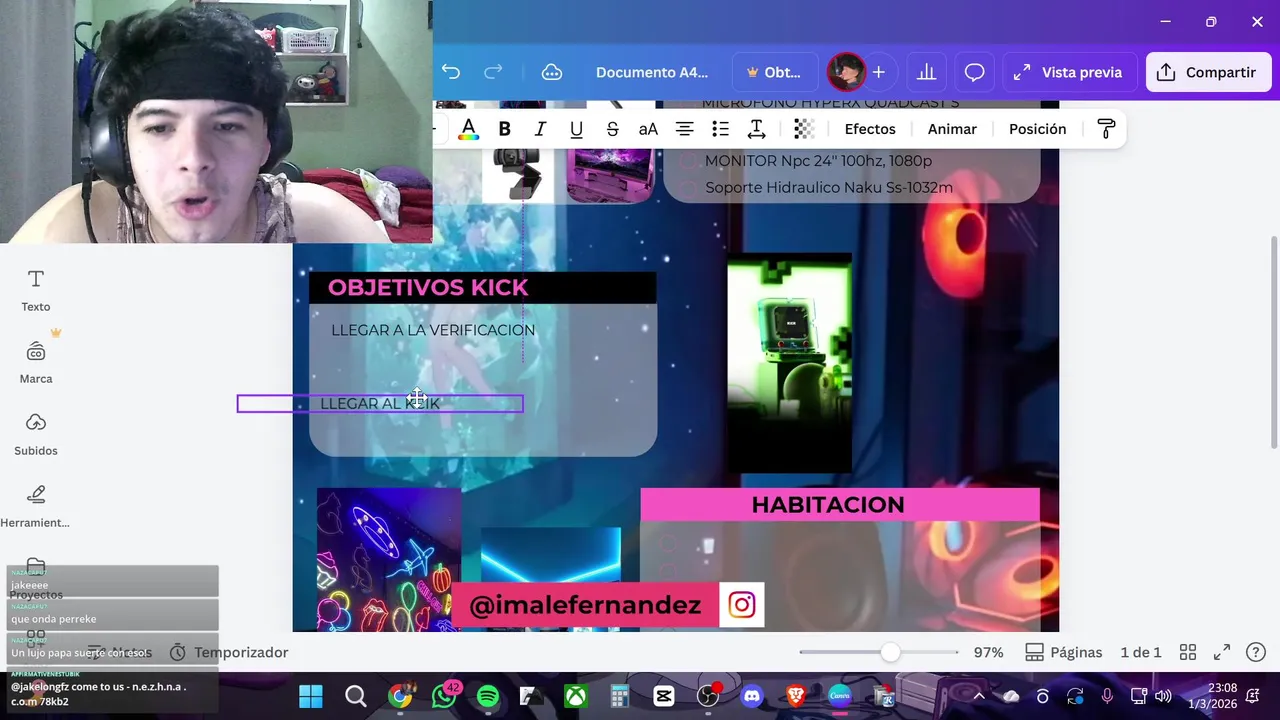Open the Herramientas sidebar tab
This screenshot has width=1280, height=720.
(36, 506)
